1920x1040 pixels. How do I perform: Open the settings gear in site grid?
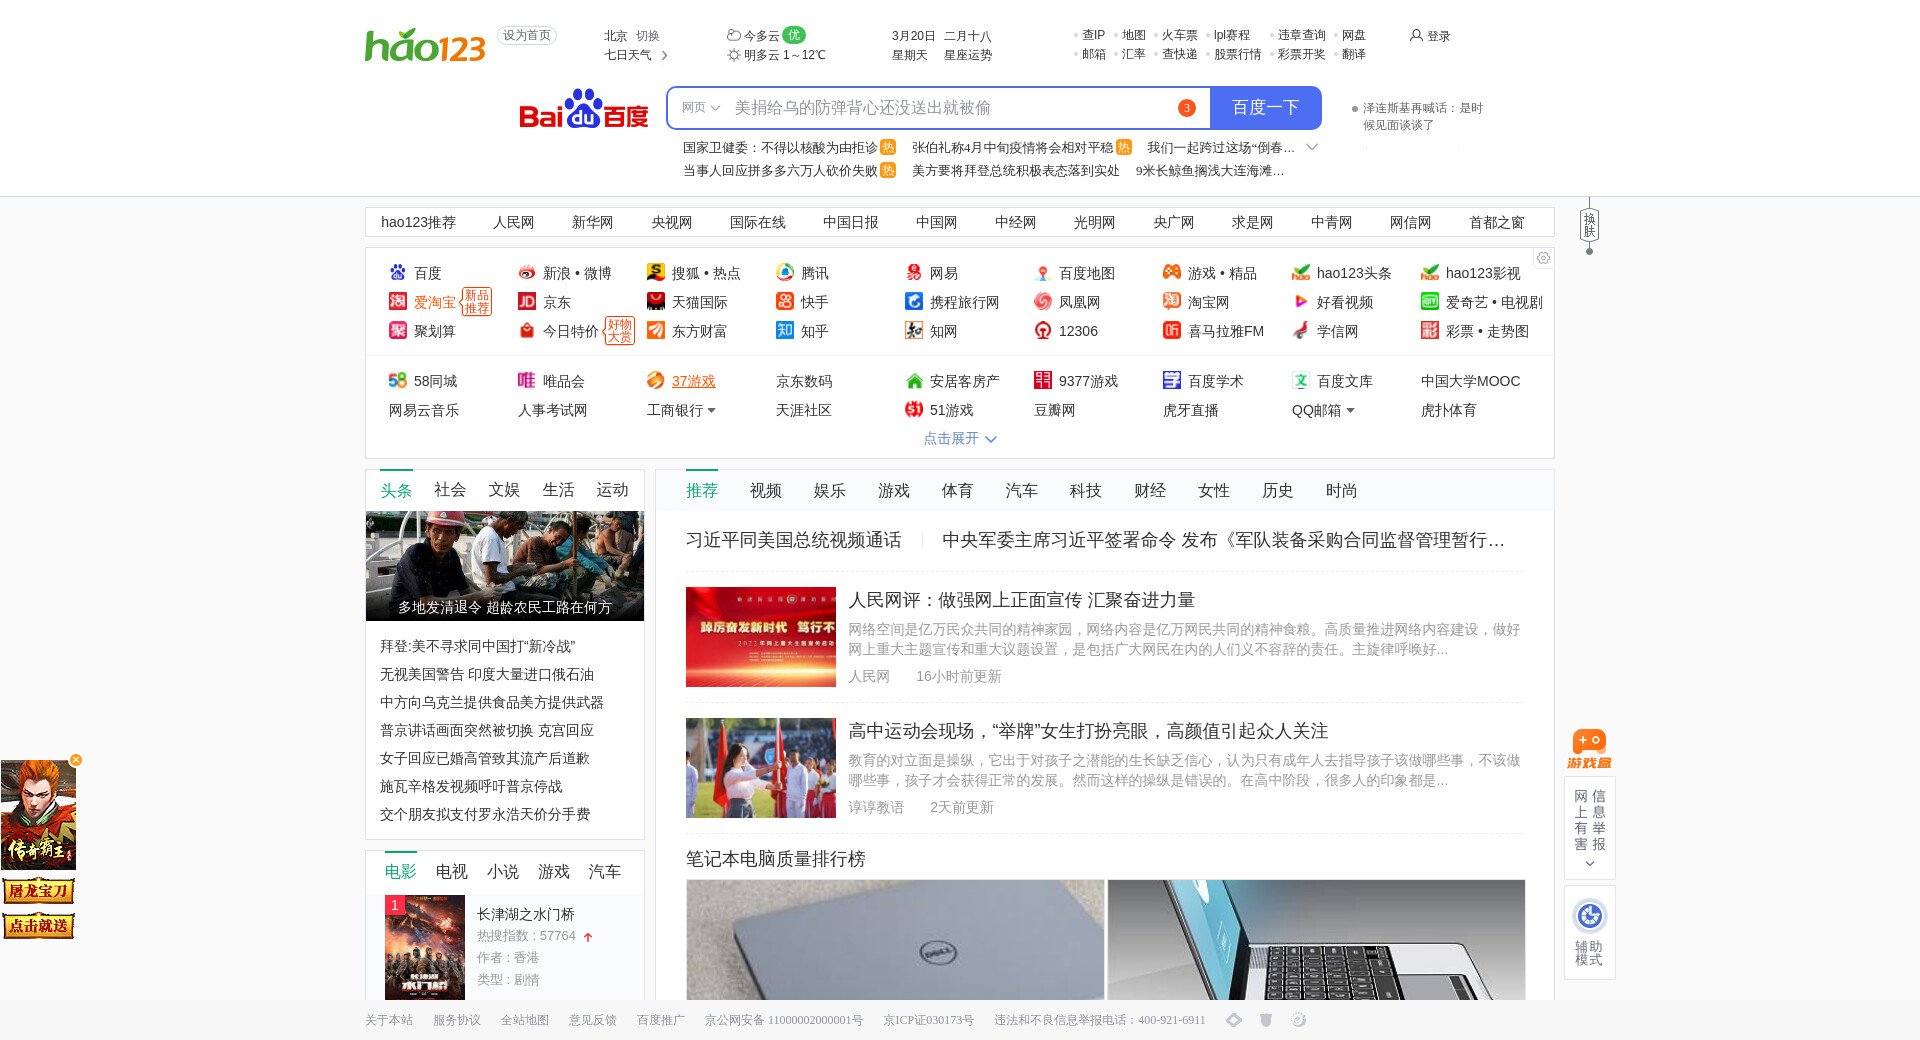pos(1543,258)
